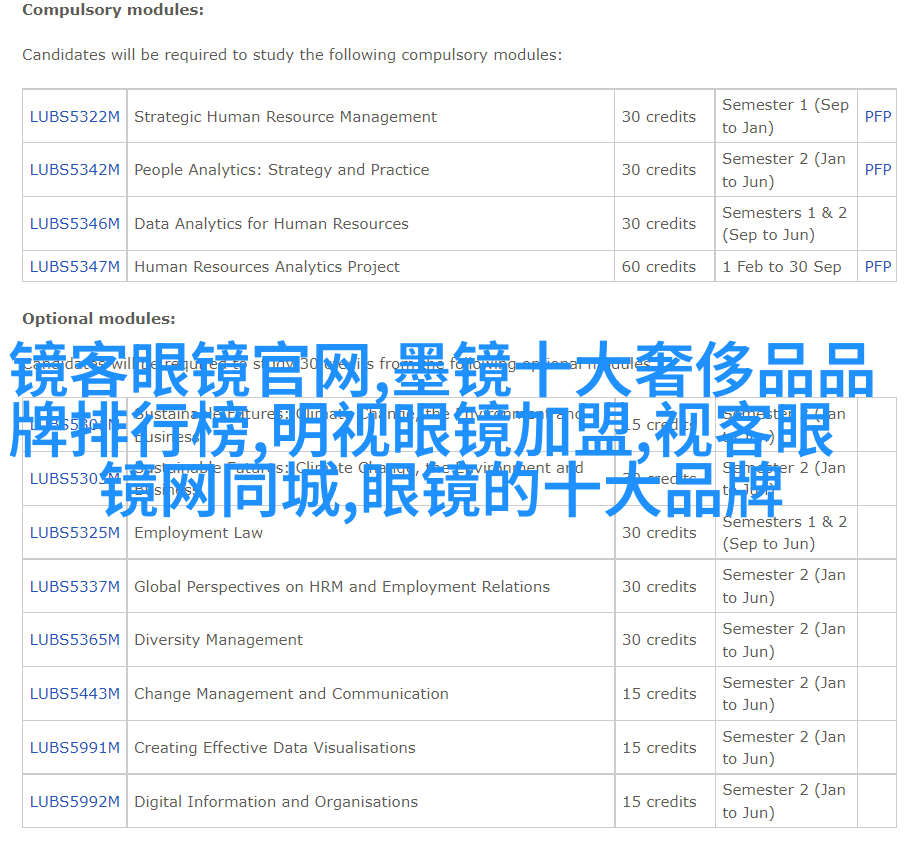Select the semester cell in the LUBS5991M row
916x845 pixels.
[784, 747]
